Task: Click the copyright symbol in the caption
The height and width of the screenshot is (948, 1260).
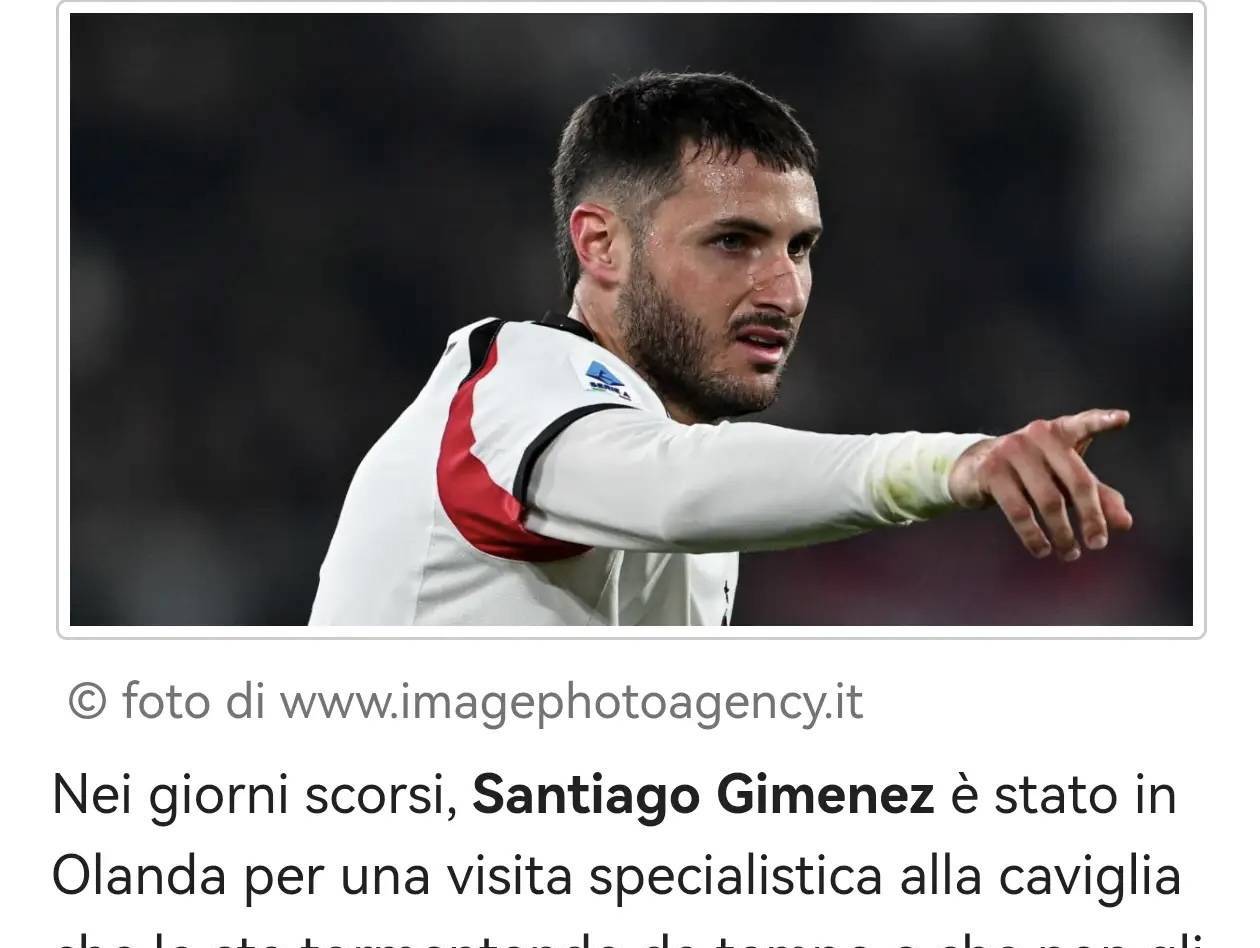Action: point(87,701)
